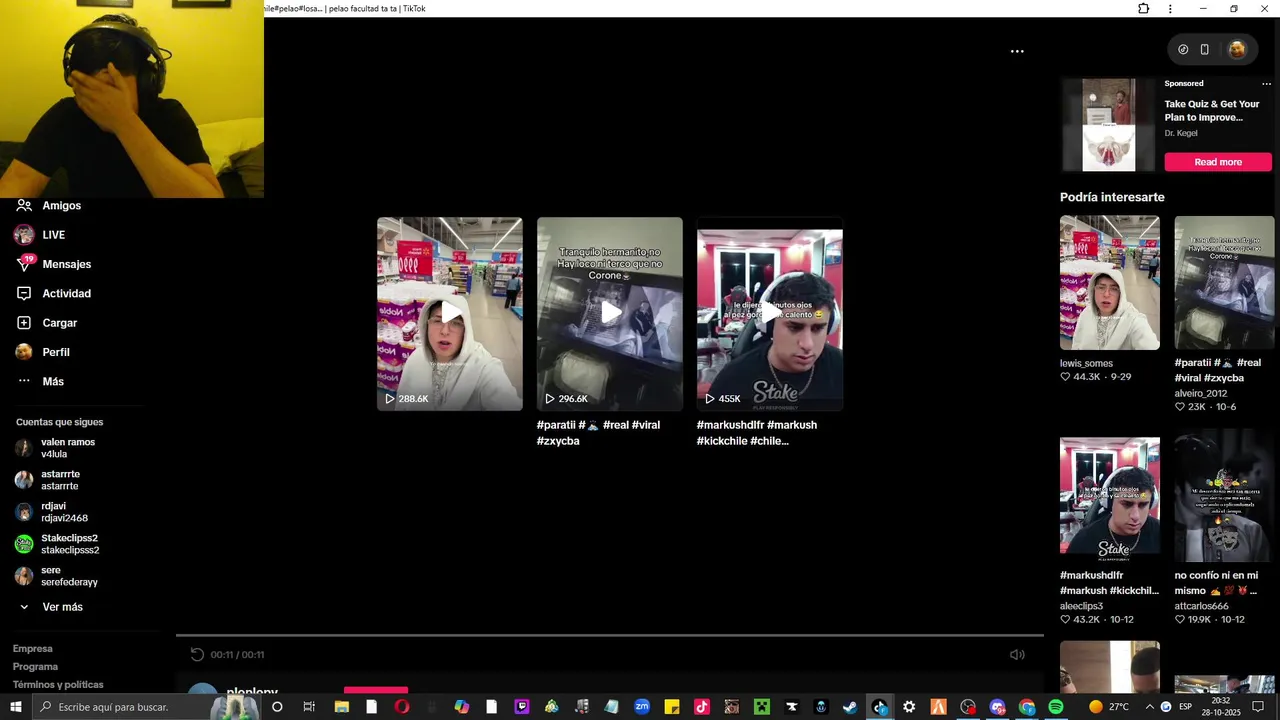1280x720 pixels.
Task: Play the 296.6K views video thumbnail
Action: point(610,314)
